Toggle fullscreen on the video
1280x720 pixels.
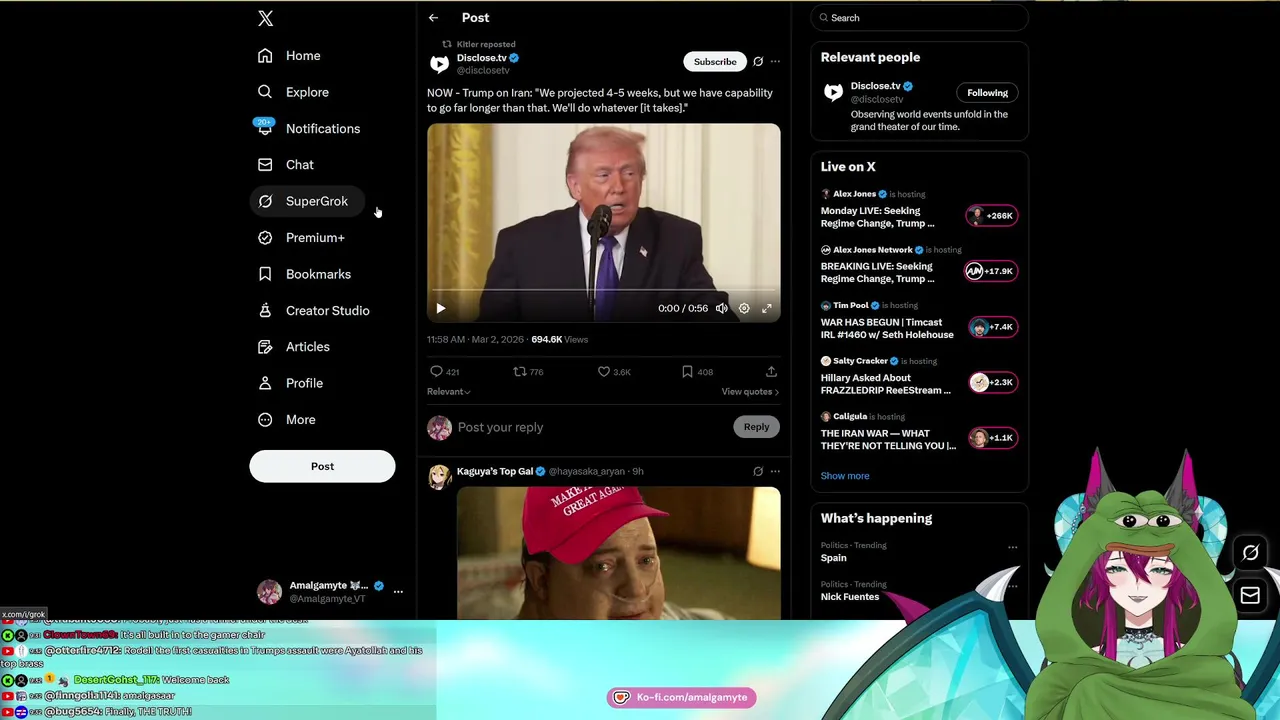coord(767,308)
